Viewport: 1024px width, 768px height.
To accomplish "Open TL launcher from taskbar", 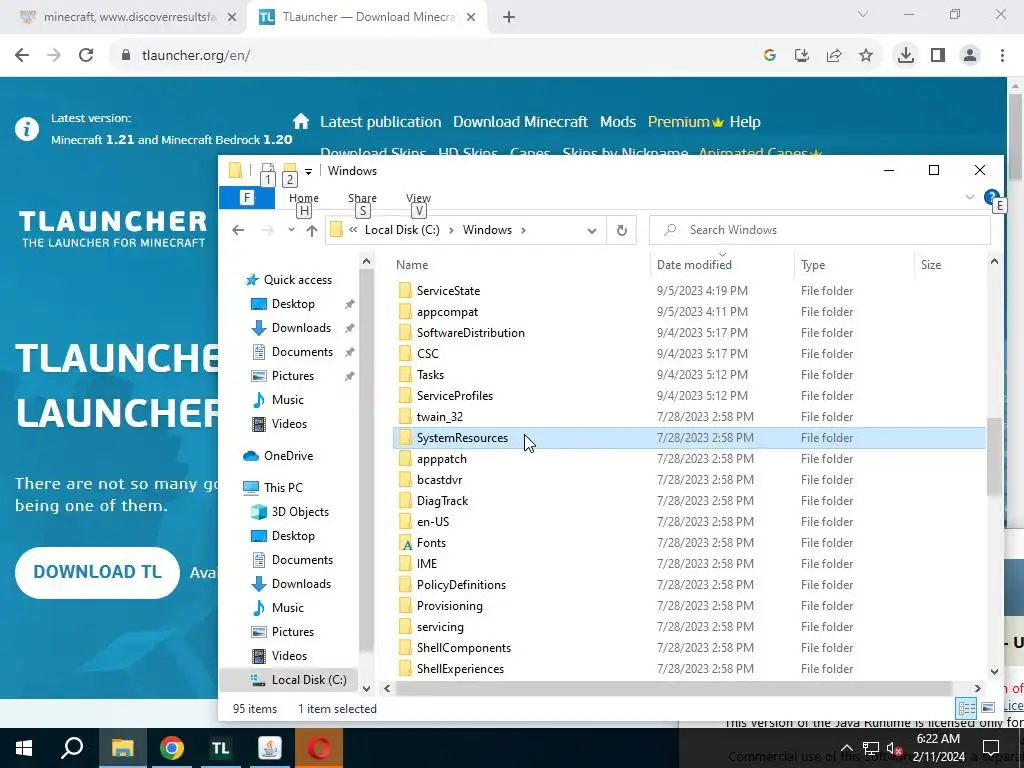I will point(221,748).
